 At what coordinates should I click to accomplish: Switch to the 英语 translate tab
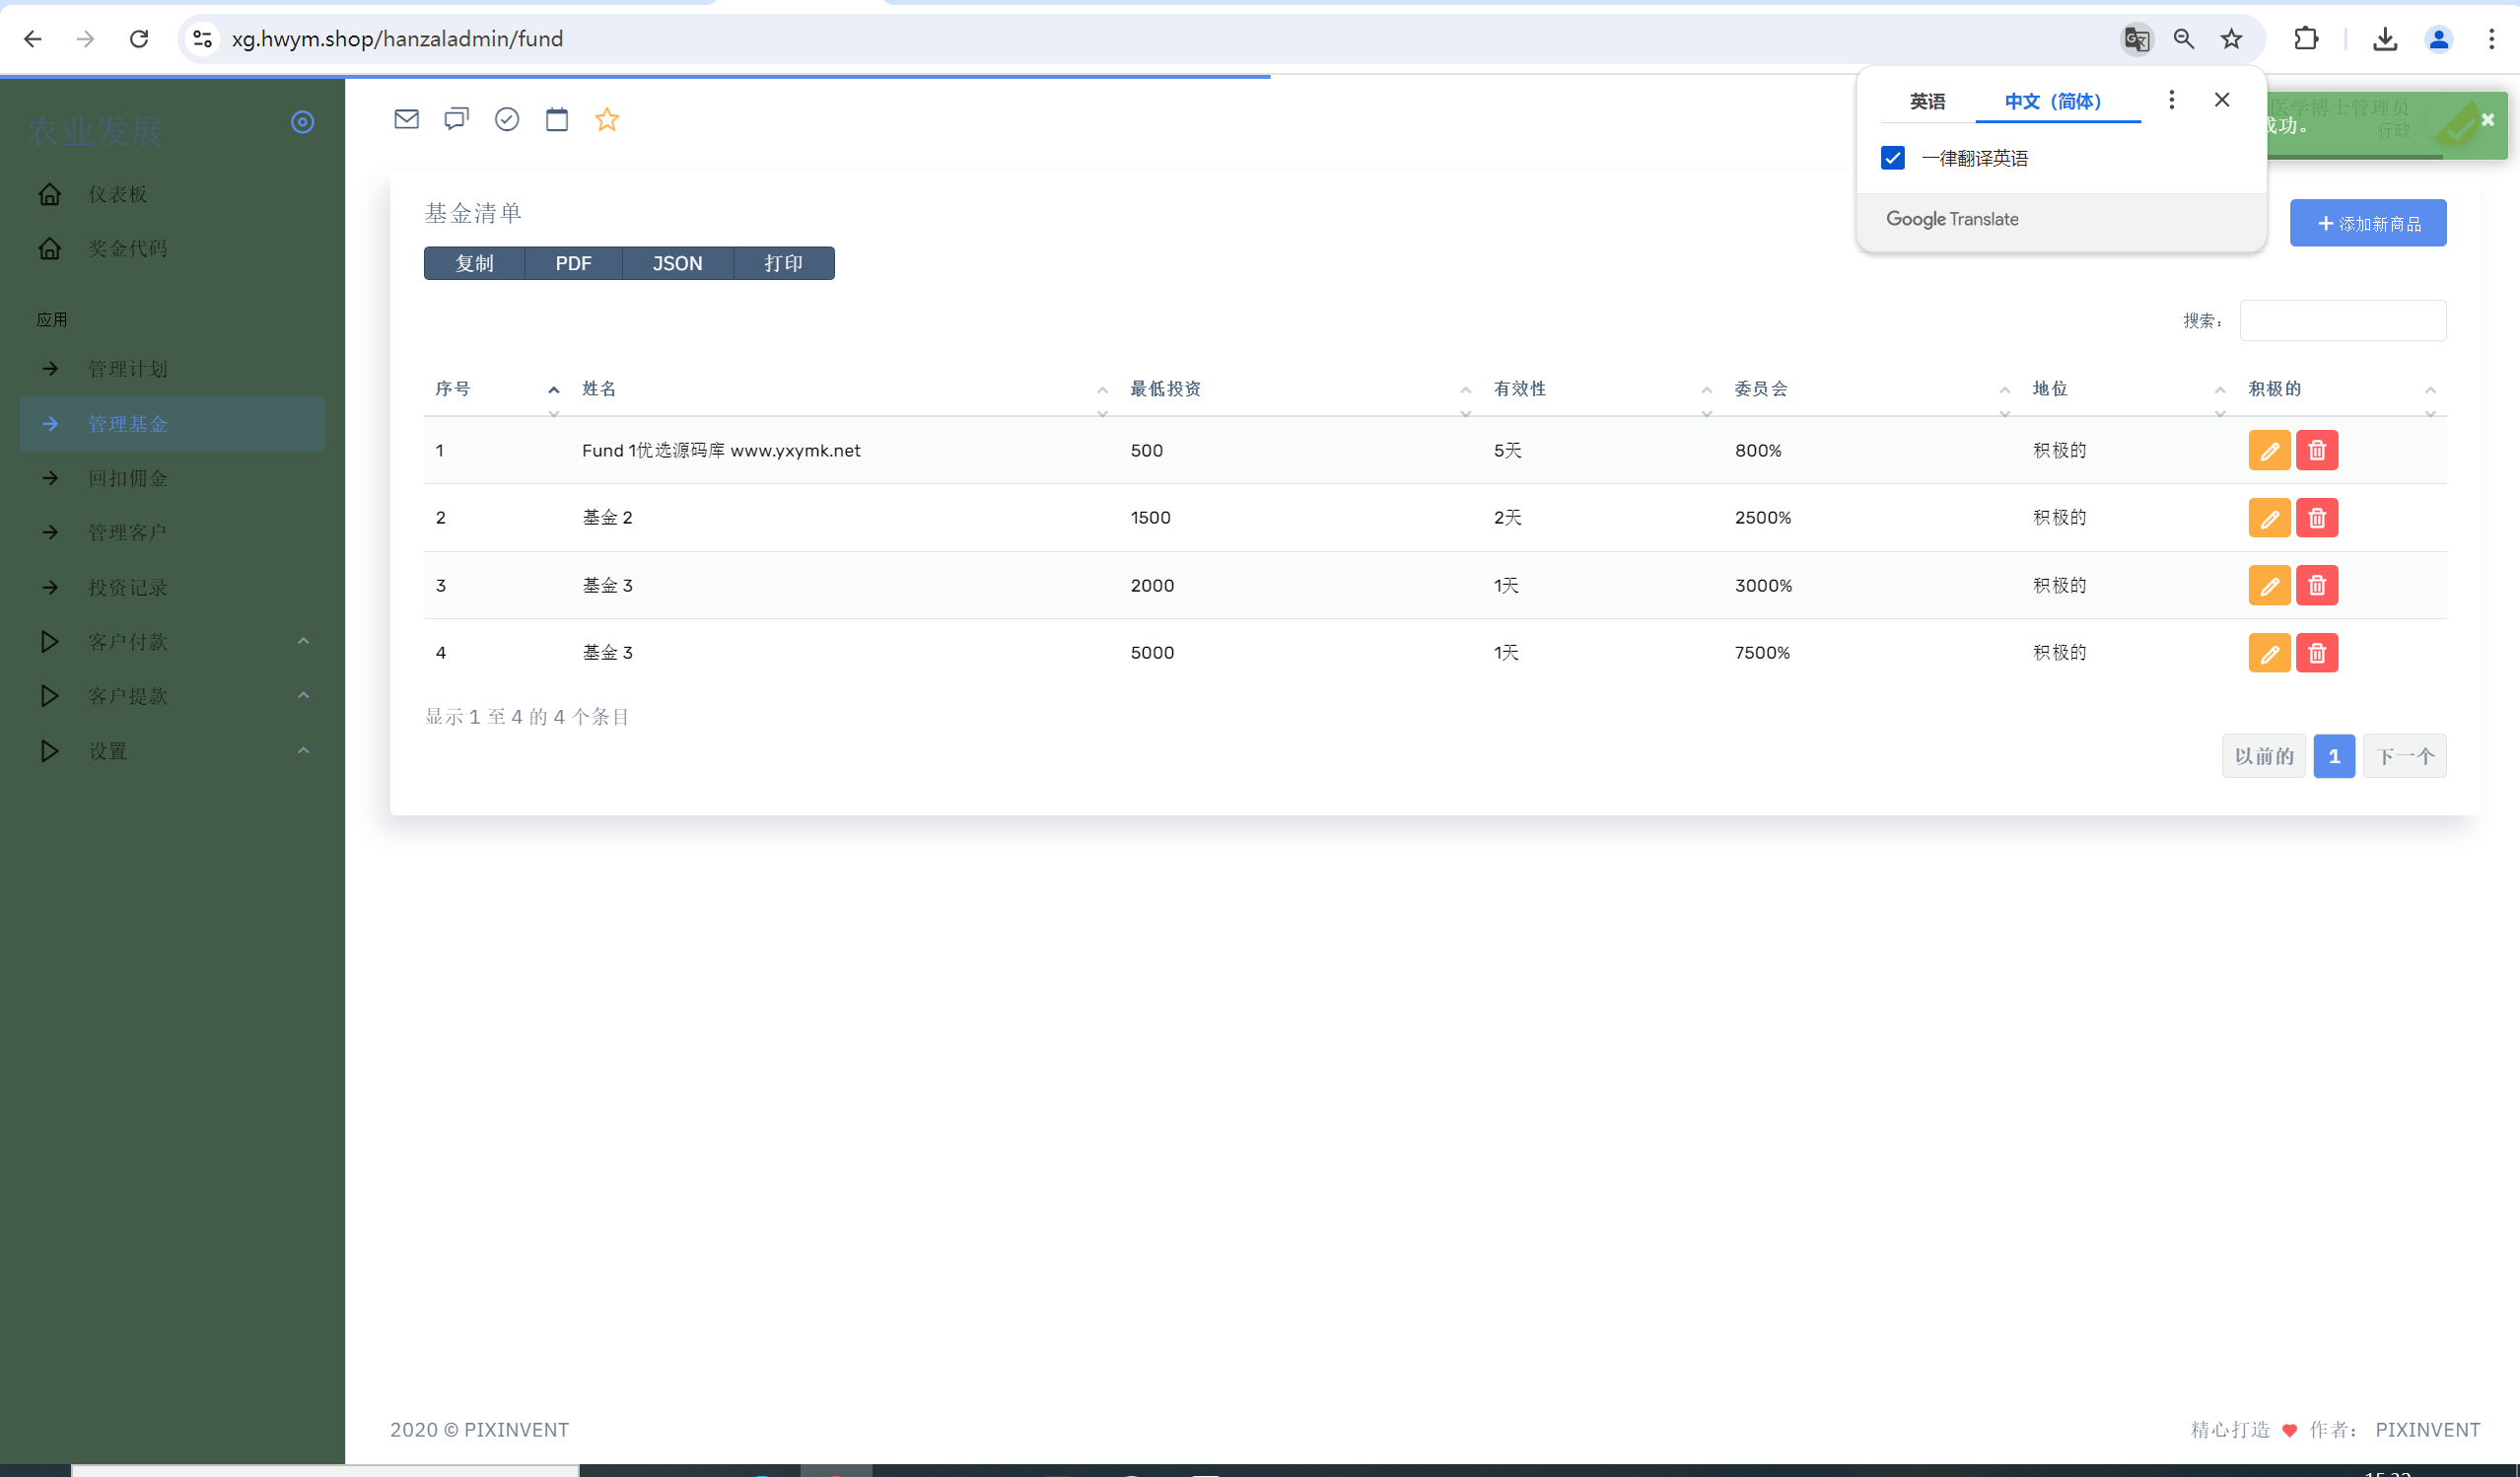(x=1927, y=102)
